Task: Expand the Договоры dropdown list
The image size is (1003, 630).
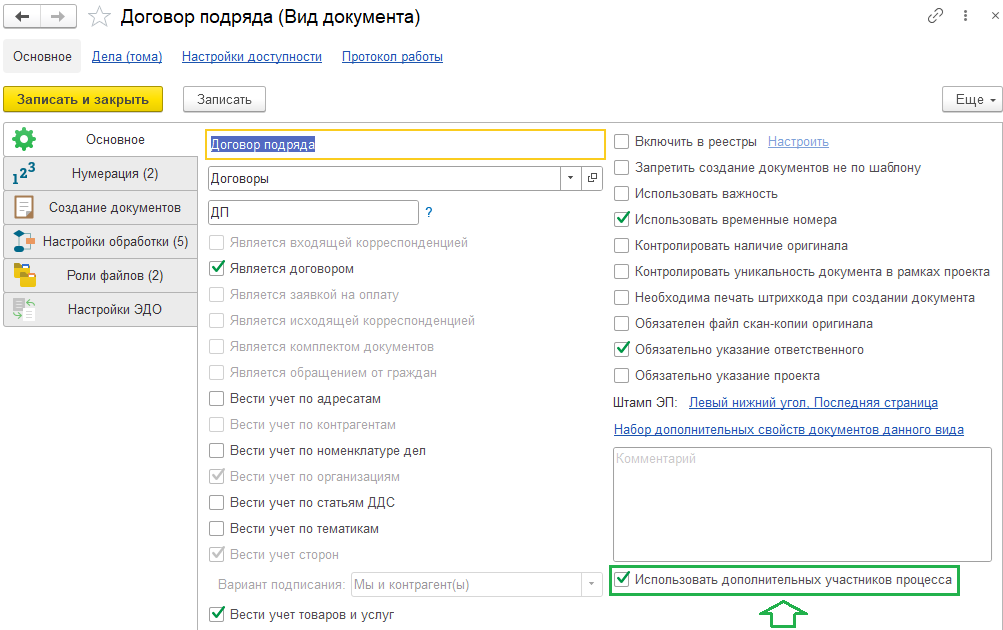Action: coord(570,178)
